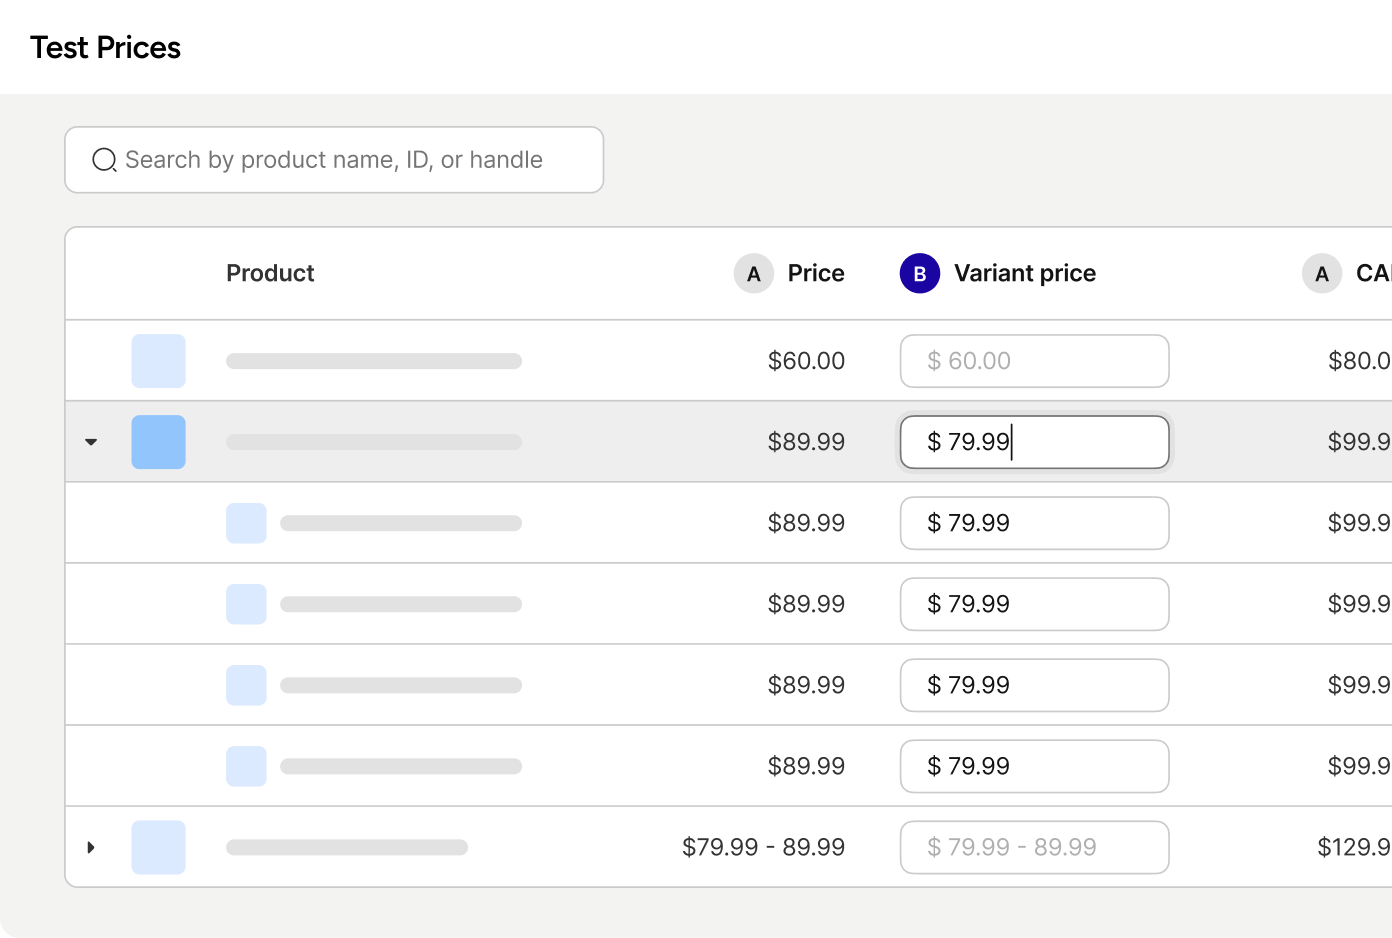Click the focused $79.99 variant price input
The image size is (1392, 938).
(1034, 442)
